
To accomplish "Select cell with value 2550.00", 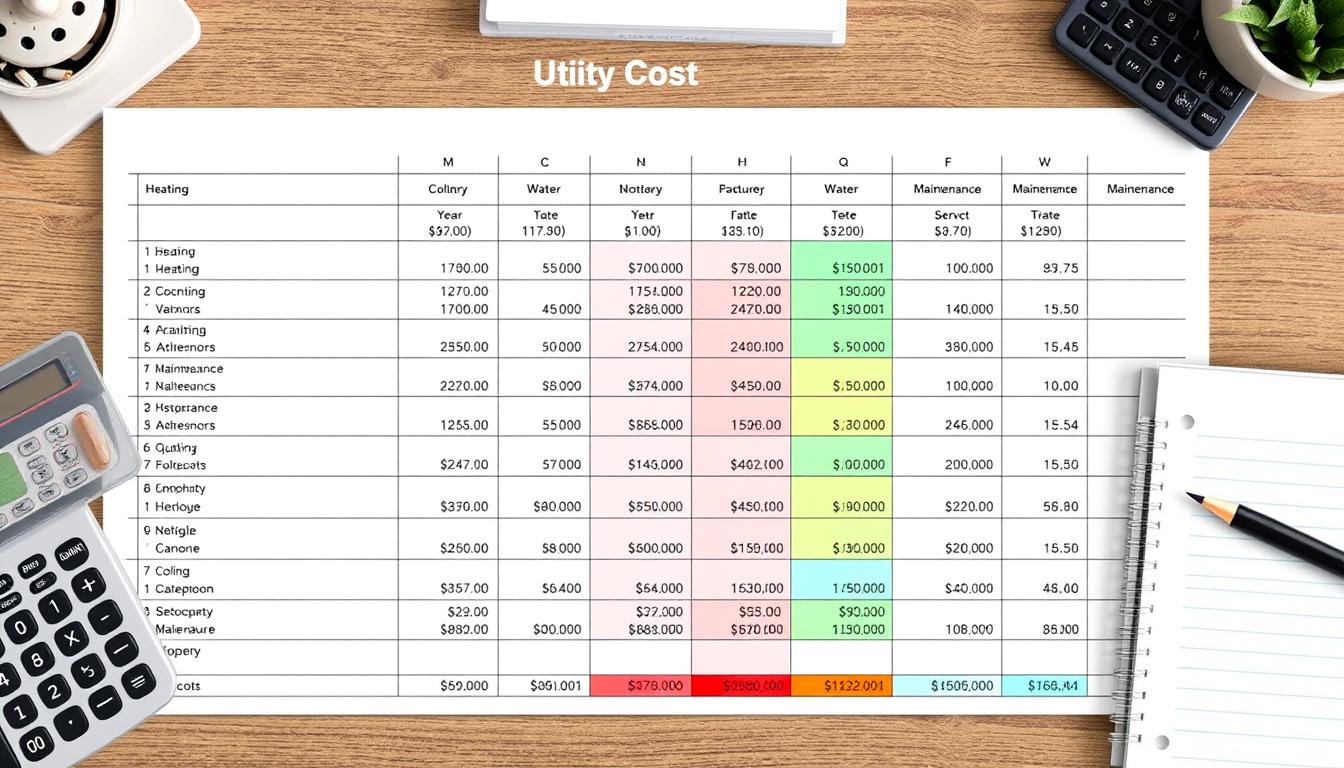I will [x=464, y=347].
